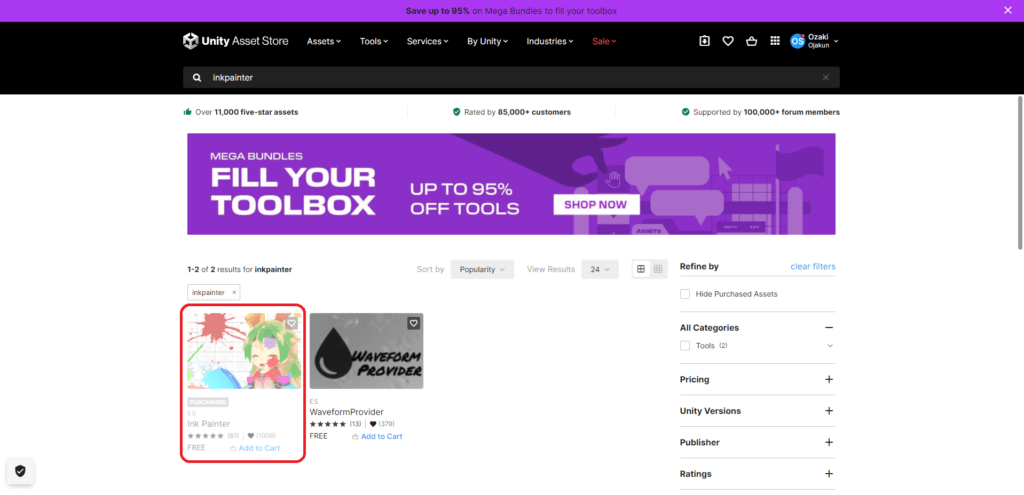Expand the Unity Versions filter section

[x=828, y=411]
